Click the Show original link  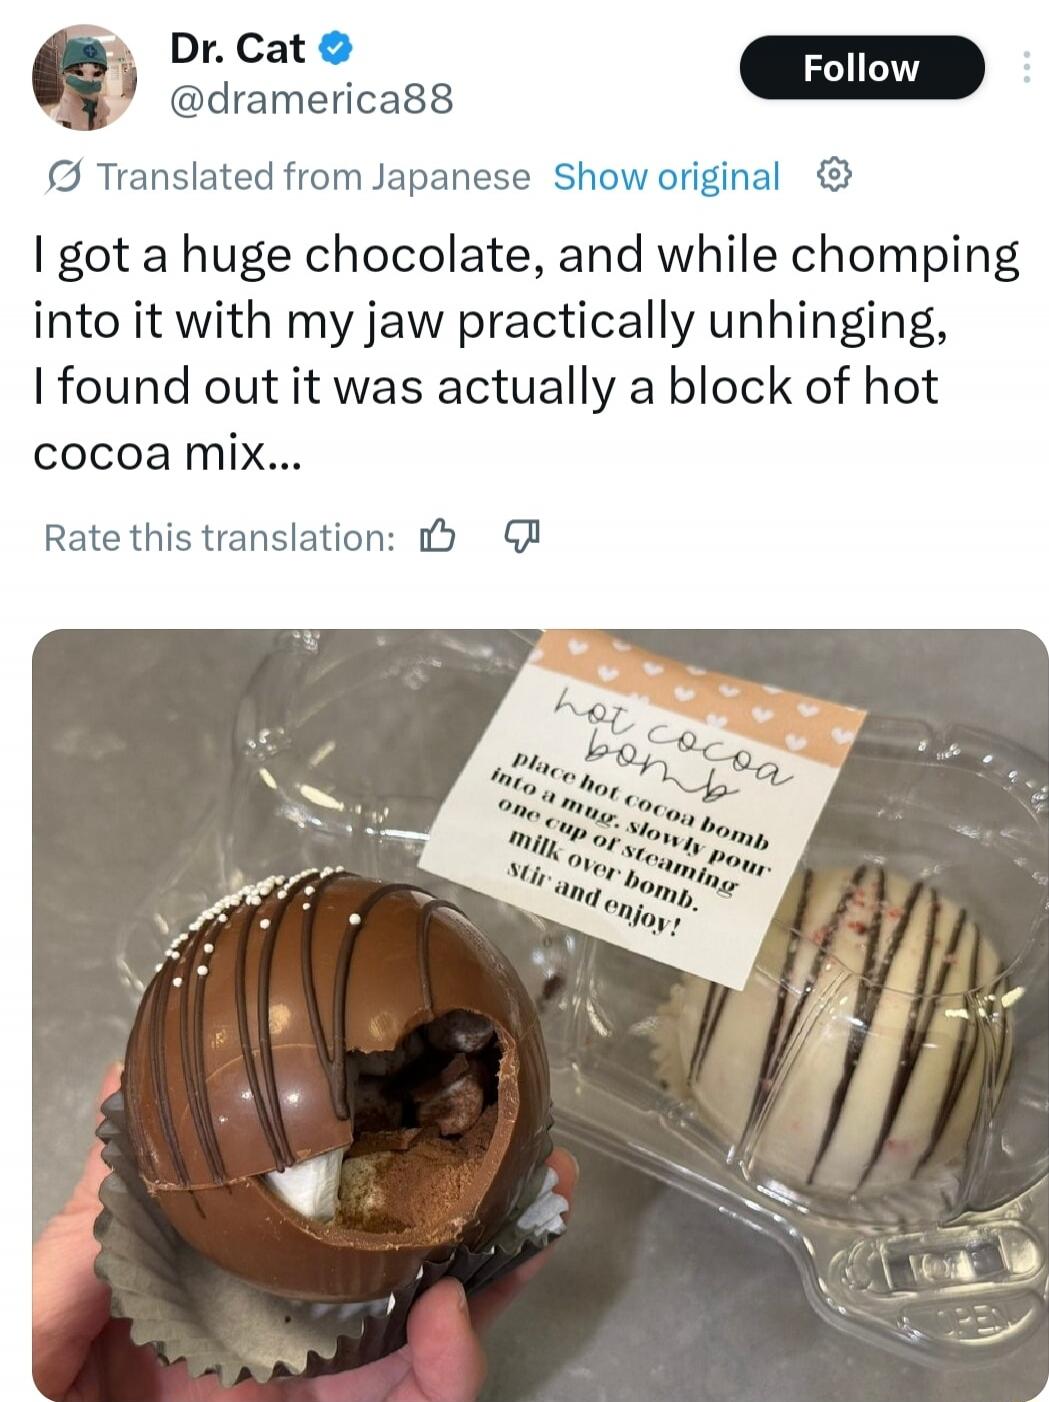pos(669,177)
